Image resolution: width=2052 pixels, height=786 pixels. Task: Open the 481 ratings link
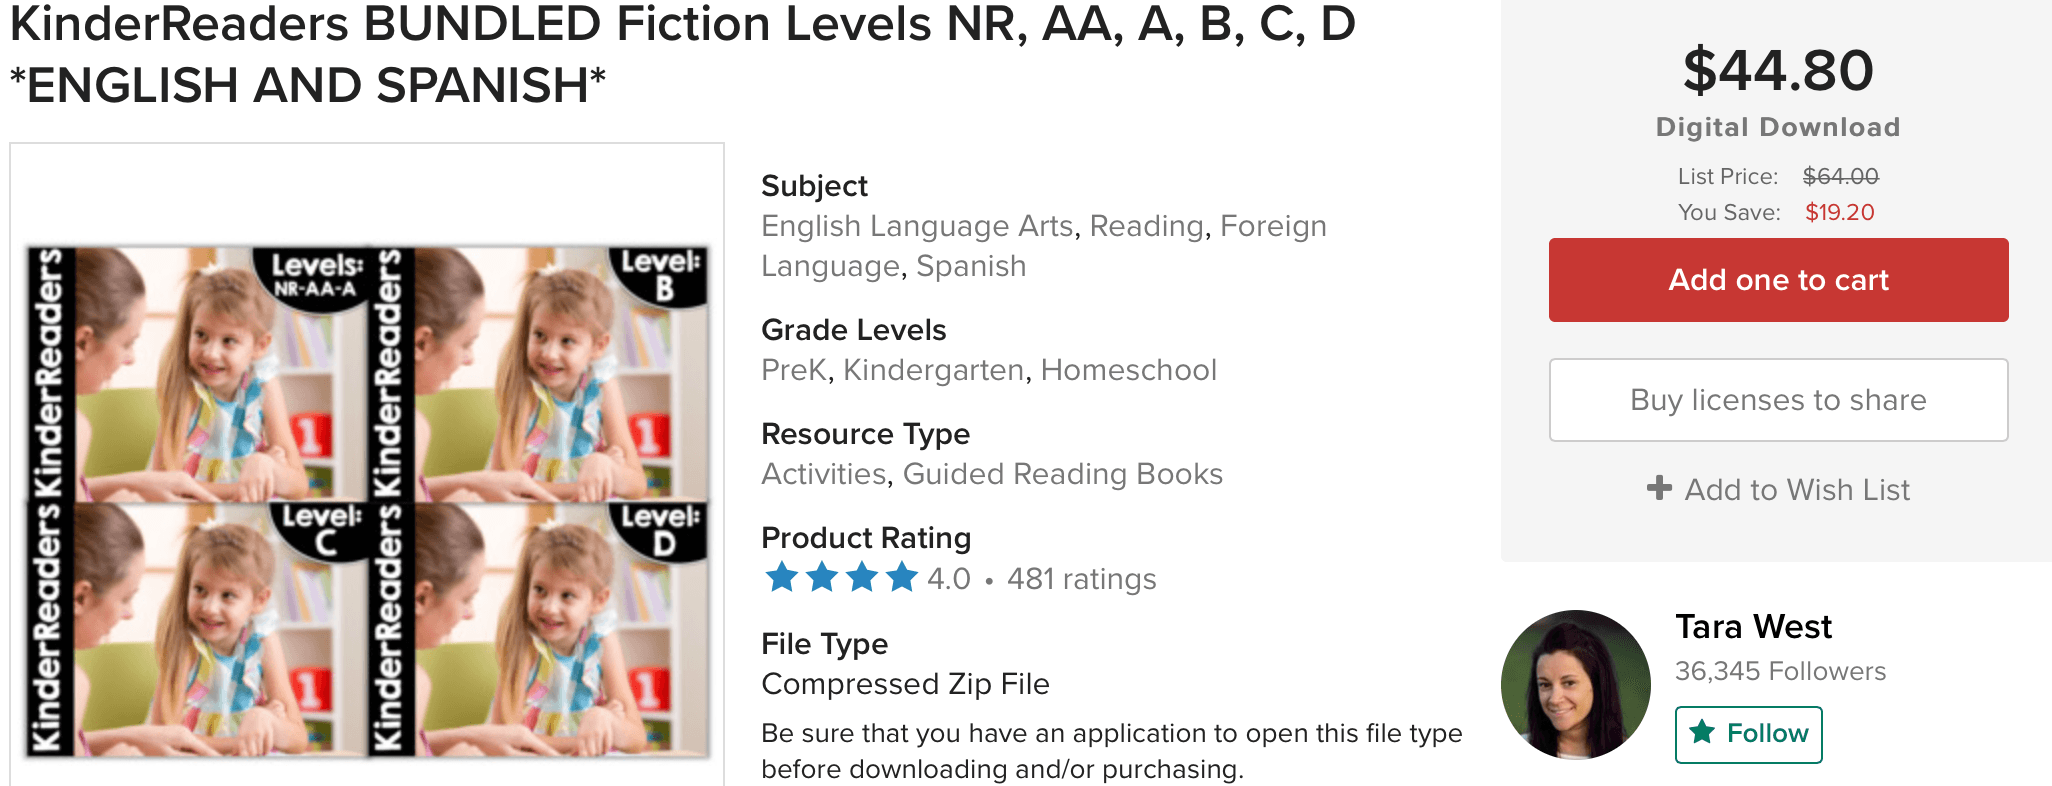(x=1081, y=579)
